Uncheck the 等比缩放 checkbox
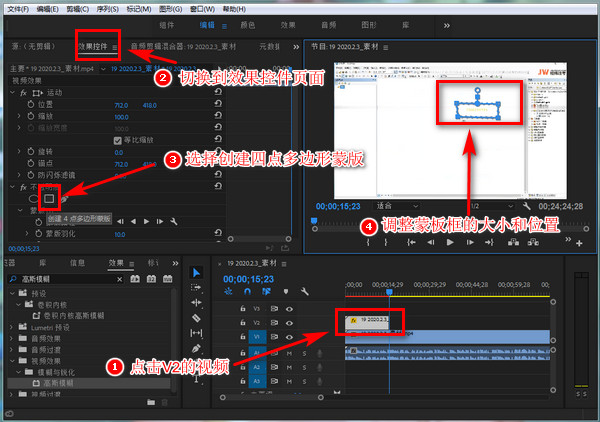The width and height of the screenshot is (600, 422). 117,140
